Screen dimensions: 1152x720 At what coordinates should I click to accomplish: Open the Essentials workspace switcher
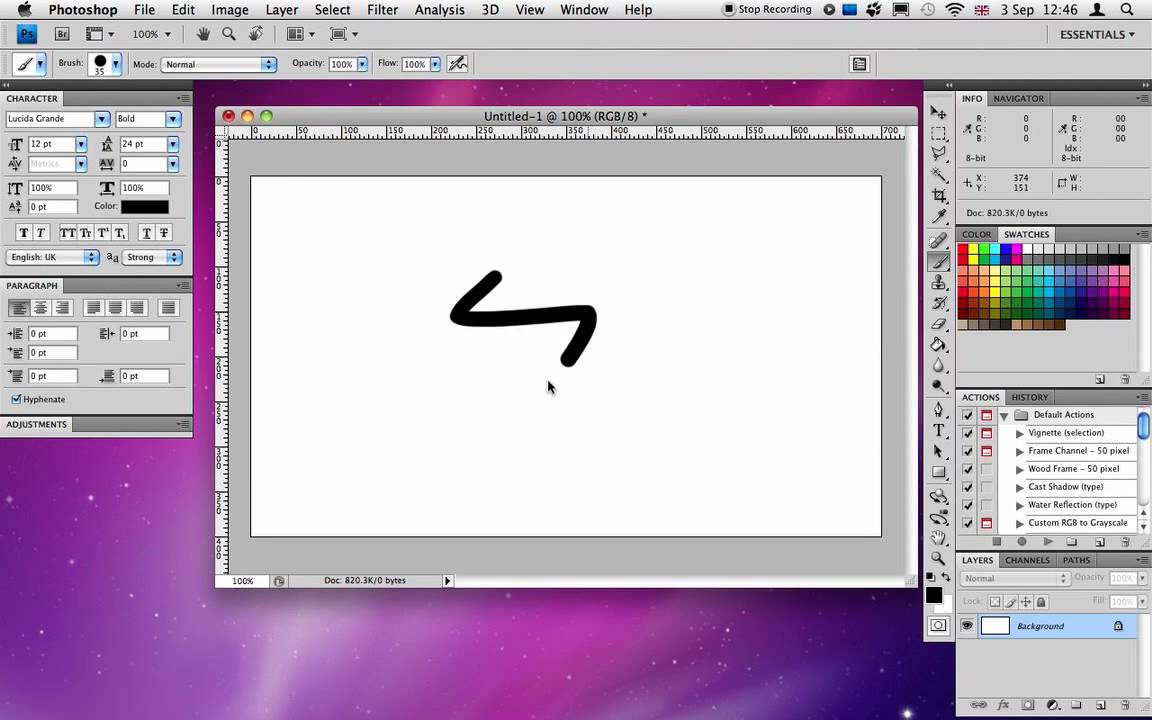[x=1097, y=35]
